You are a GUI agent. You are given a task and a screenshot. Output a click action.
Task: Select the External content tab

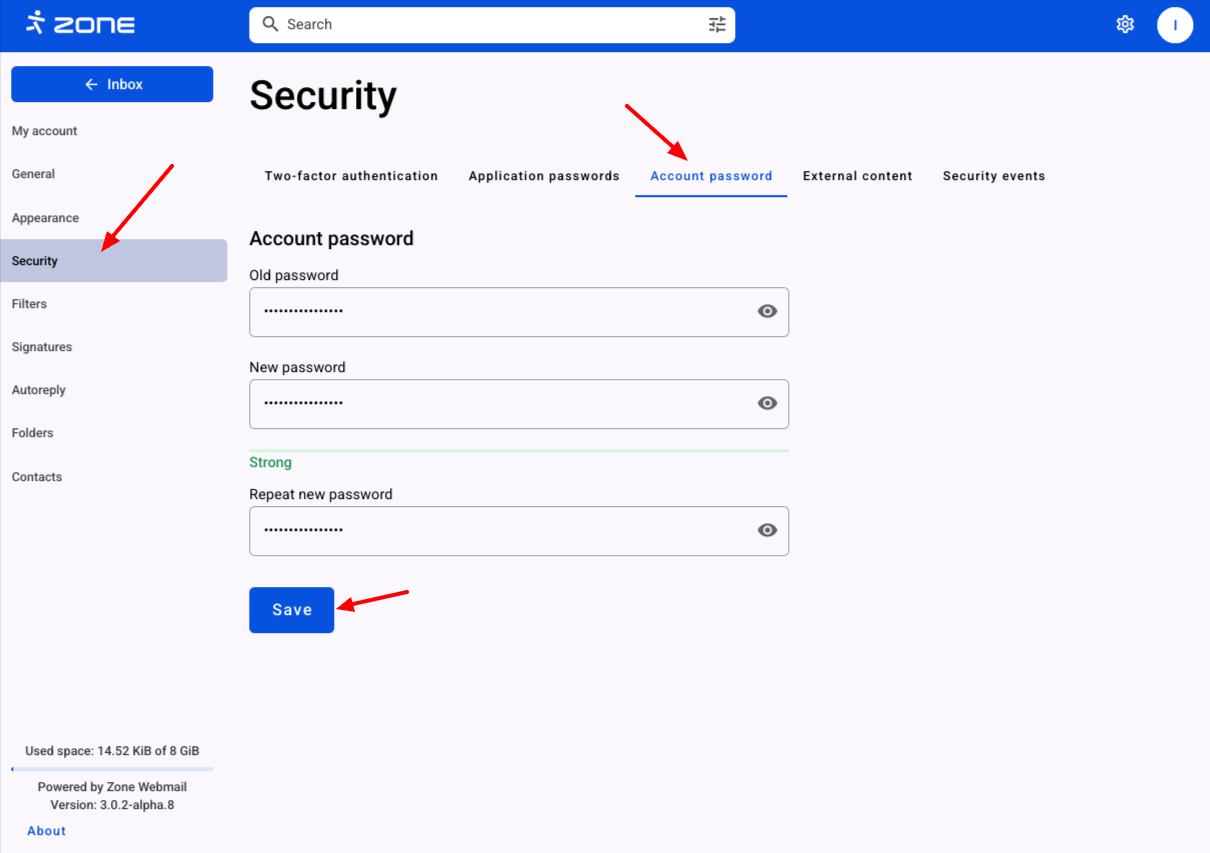pos(857,176)
